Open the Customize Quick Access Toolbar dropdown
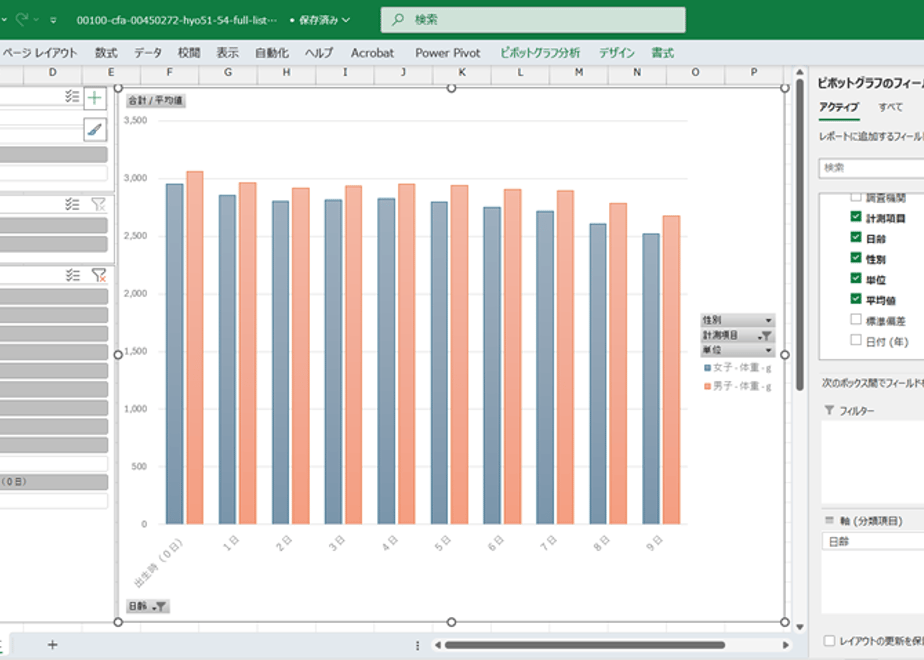The width and height of the screenshot is (924, 660). coord(53,20)
